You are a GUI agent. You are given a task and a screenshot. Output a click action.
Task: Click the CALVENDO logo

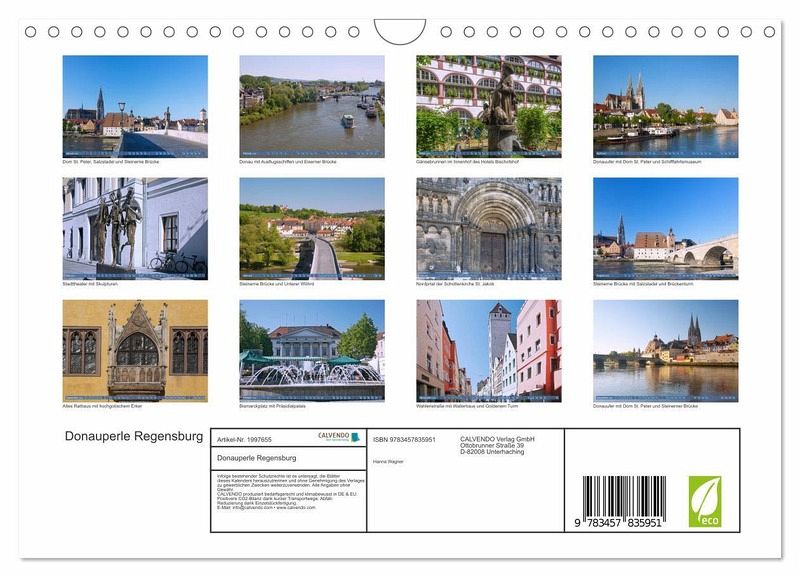339,437
